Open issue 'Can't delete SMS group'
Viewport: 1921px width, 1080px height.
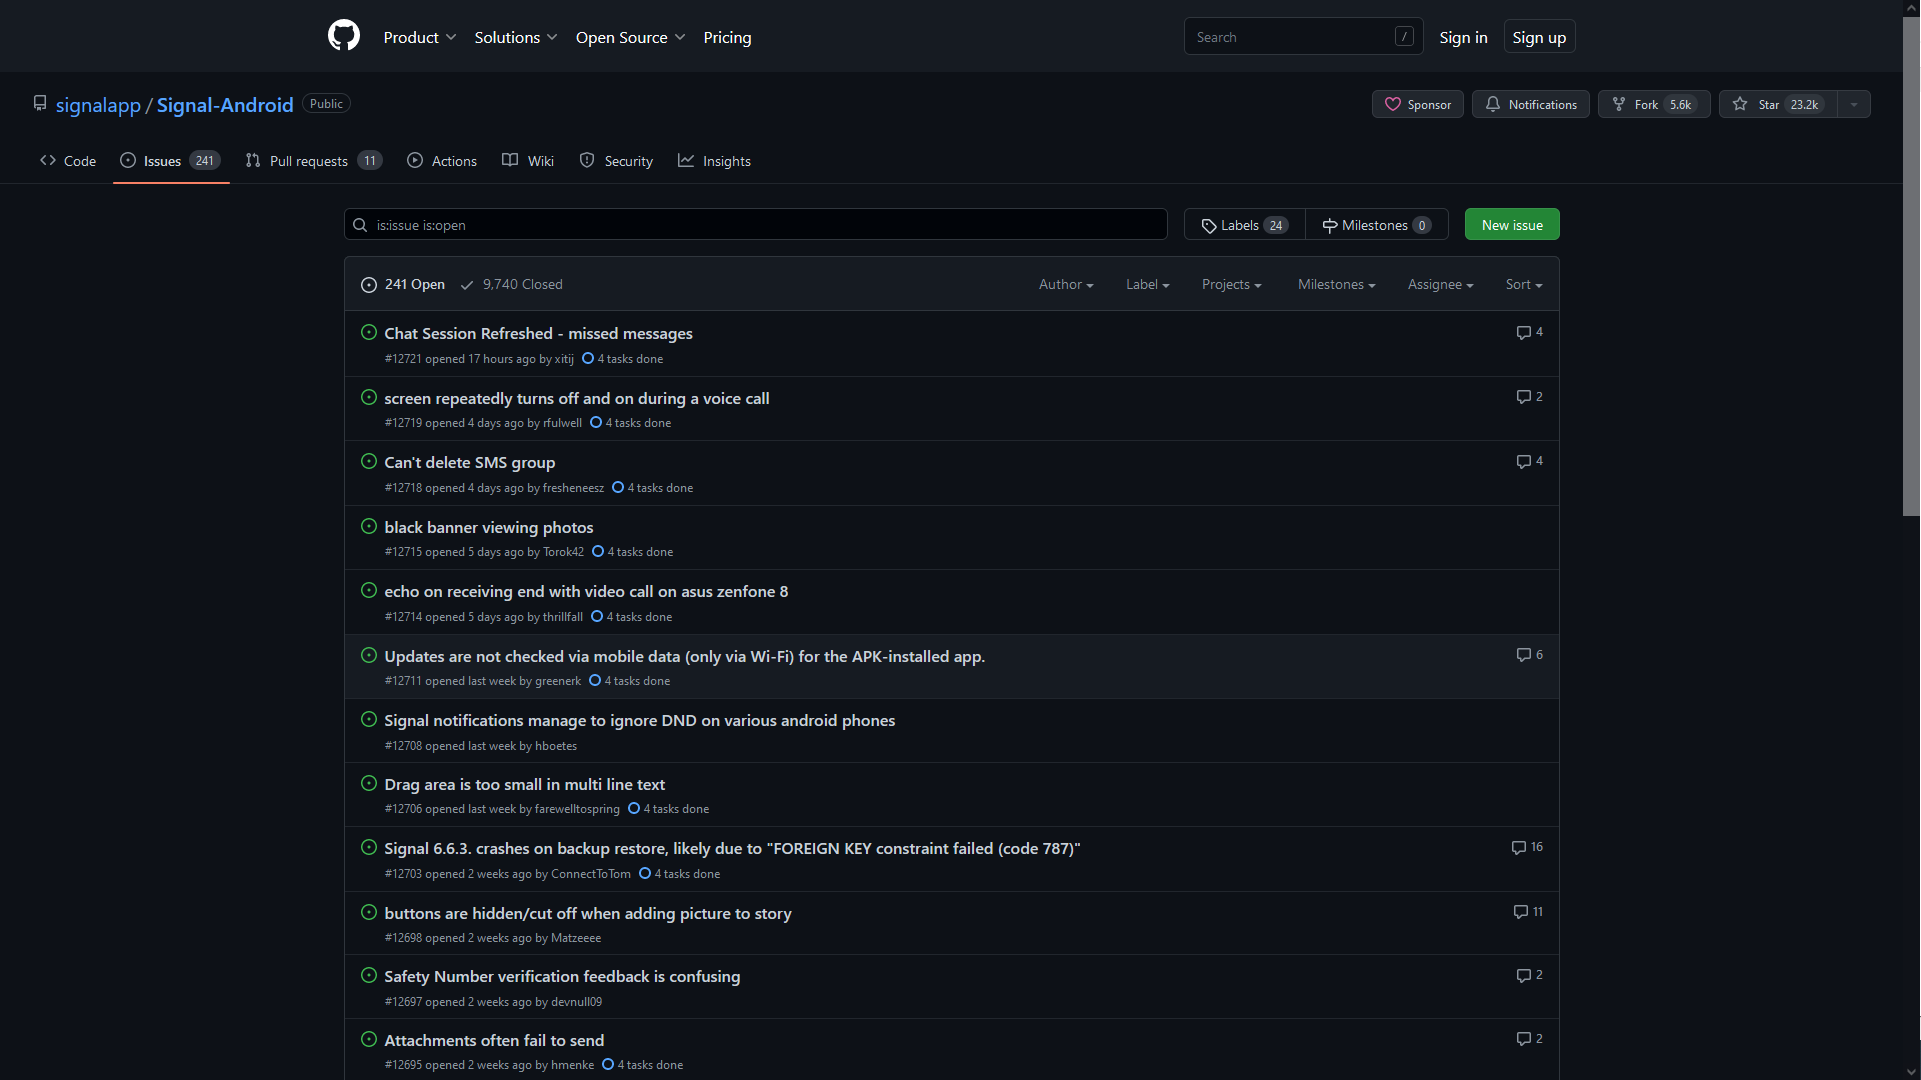pos(469,462)
